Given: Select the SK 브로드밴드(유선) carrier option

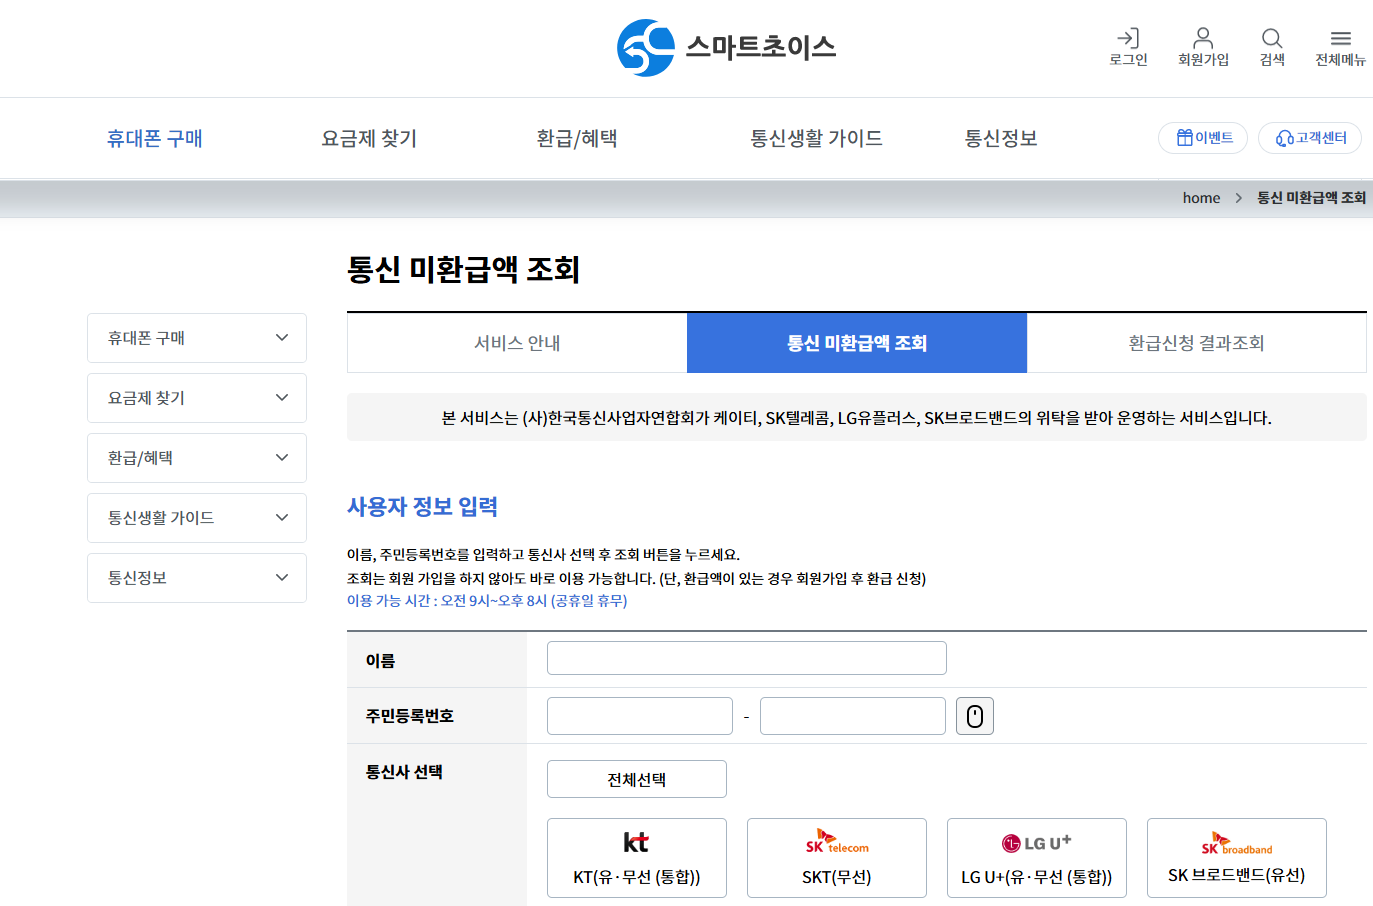Looking at the screenshot, I should tap(1237, 858).
